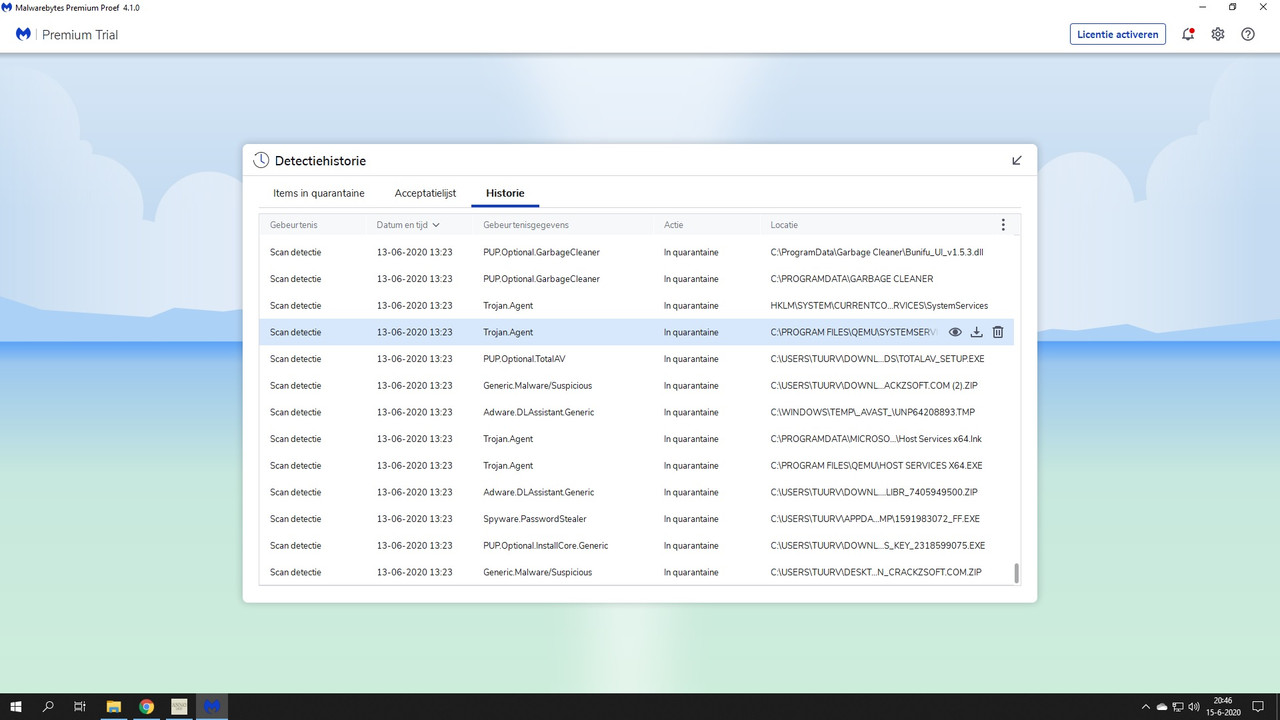
Task: Switch to Items in quarantaine tab
Action: click(319, 193)
